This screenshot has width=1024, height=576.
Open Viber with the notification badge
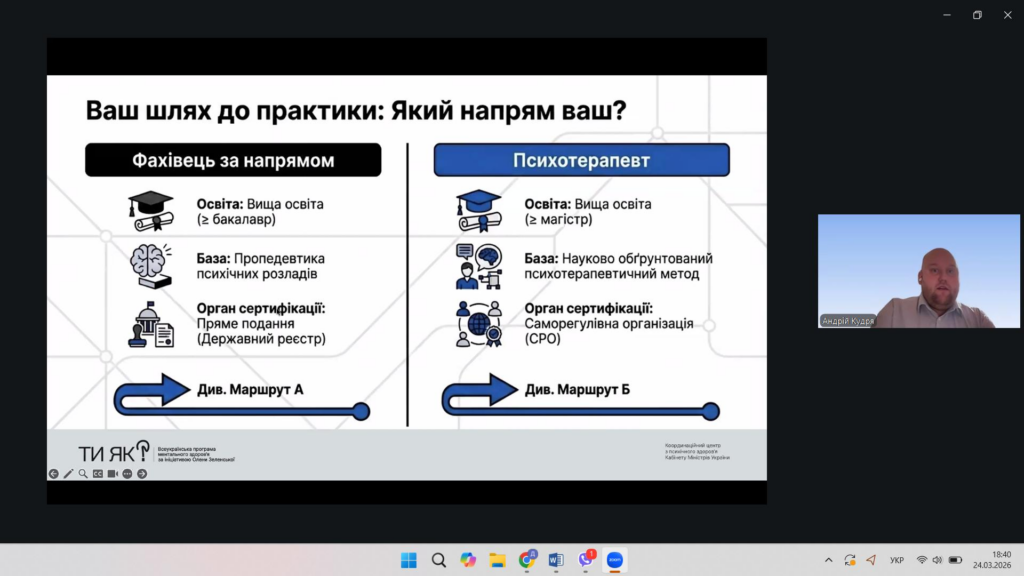point(586,560)
